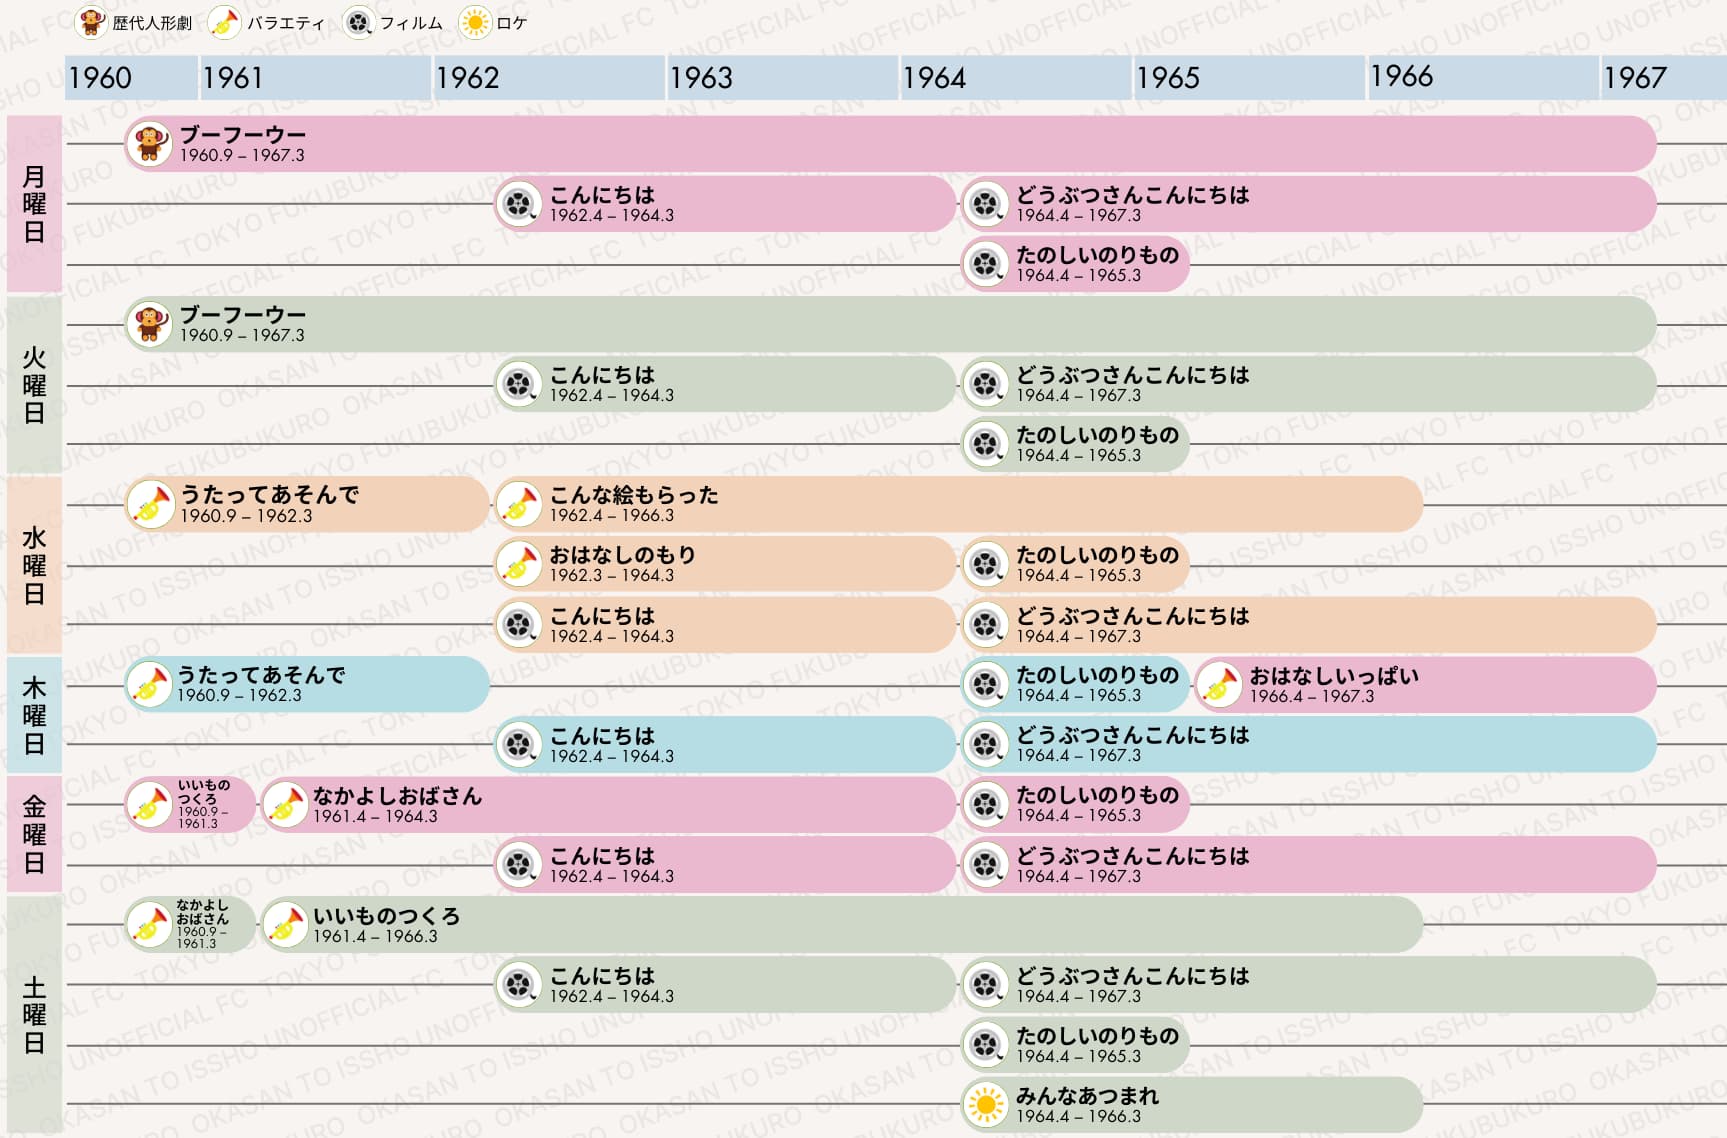Click the trumpet icon beside こんな絵もらった
This screenshot has height=1138, width=1727.
click(519, 504)
